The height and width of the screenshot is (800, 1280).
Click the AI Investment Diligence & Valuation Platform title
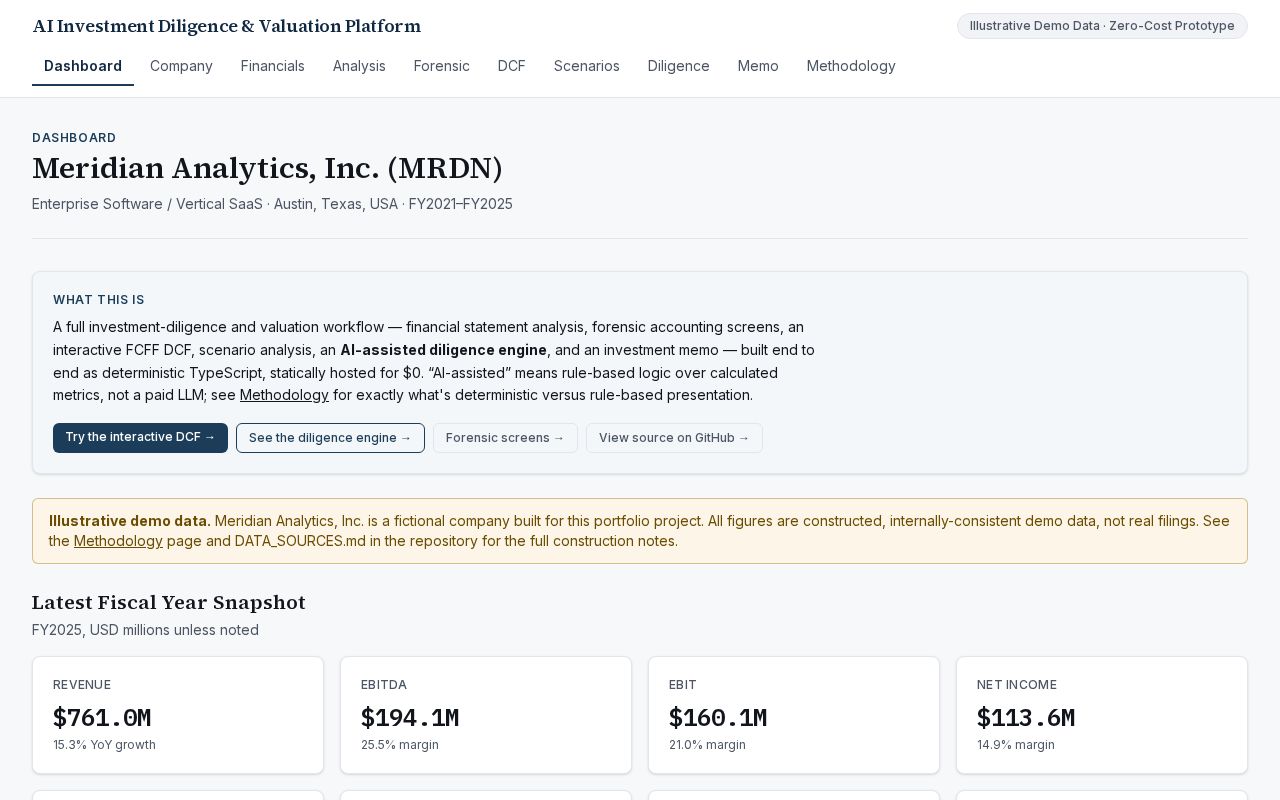click(x=227, y=26)
